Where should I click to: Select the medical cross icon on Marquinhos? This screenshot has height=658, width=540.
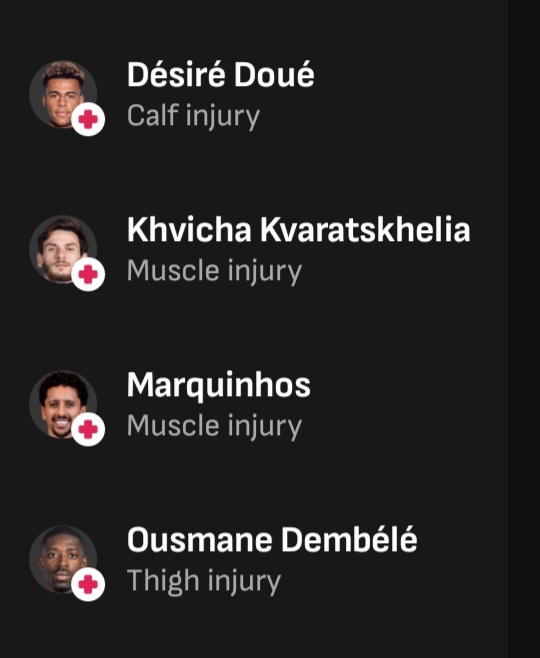(x=88, y=429)
